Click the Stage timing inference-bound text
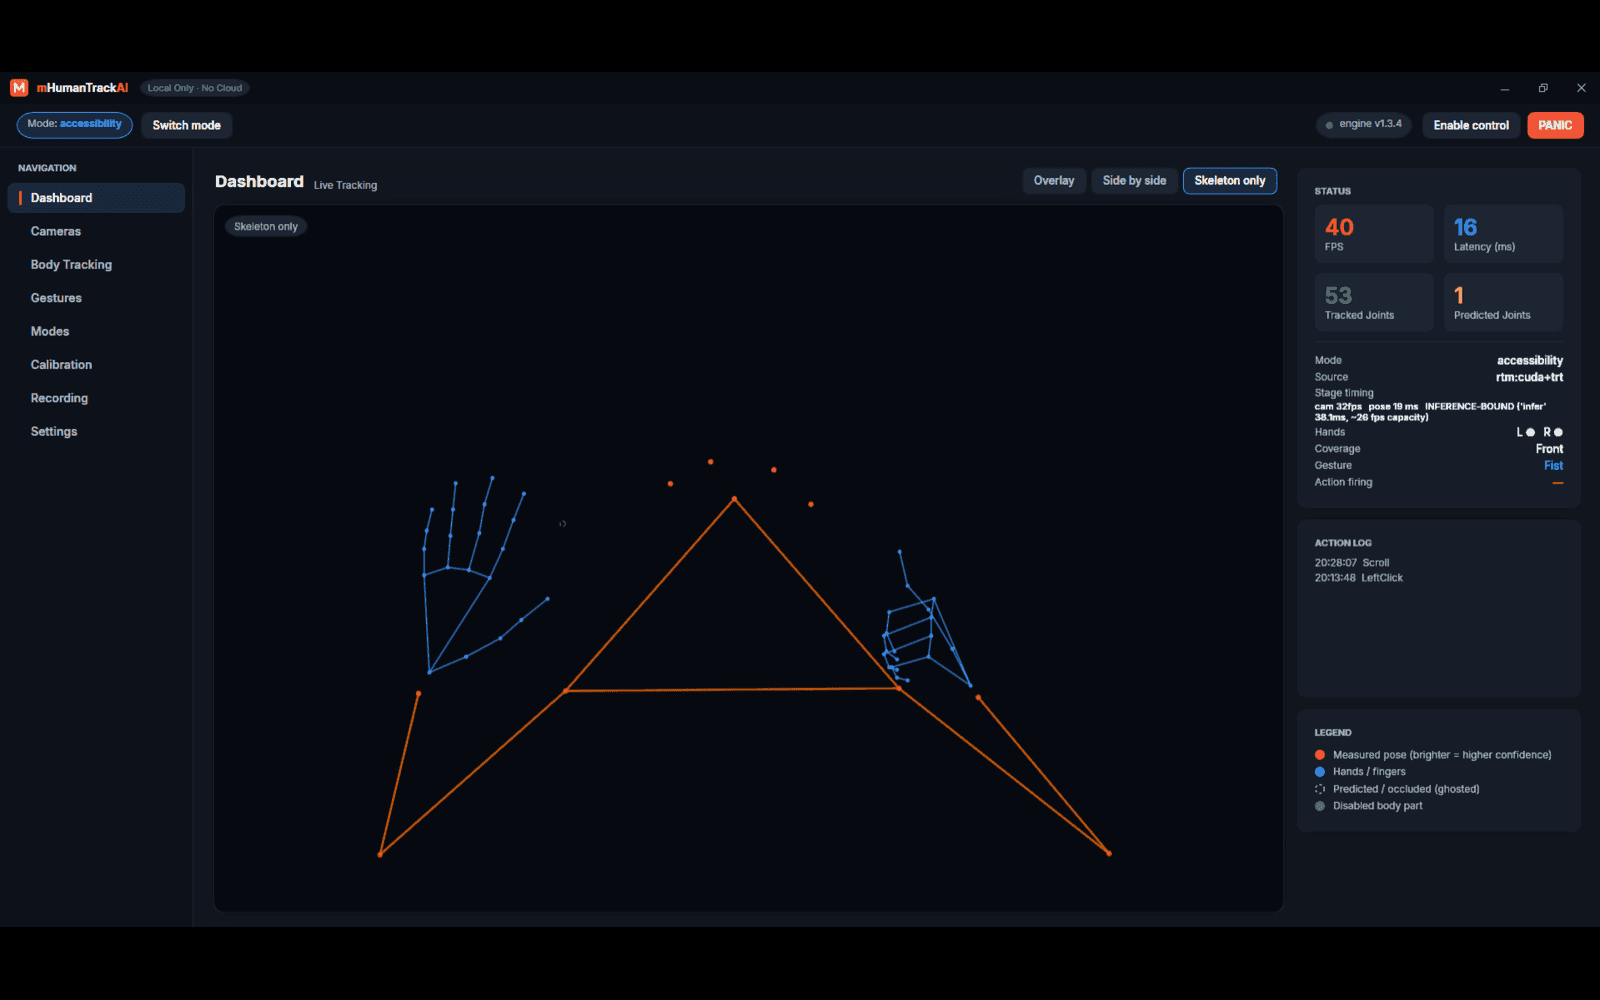The width and height of the screenshot is (1600, 1000). 1430,412
